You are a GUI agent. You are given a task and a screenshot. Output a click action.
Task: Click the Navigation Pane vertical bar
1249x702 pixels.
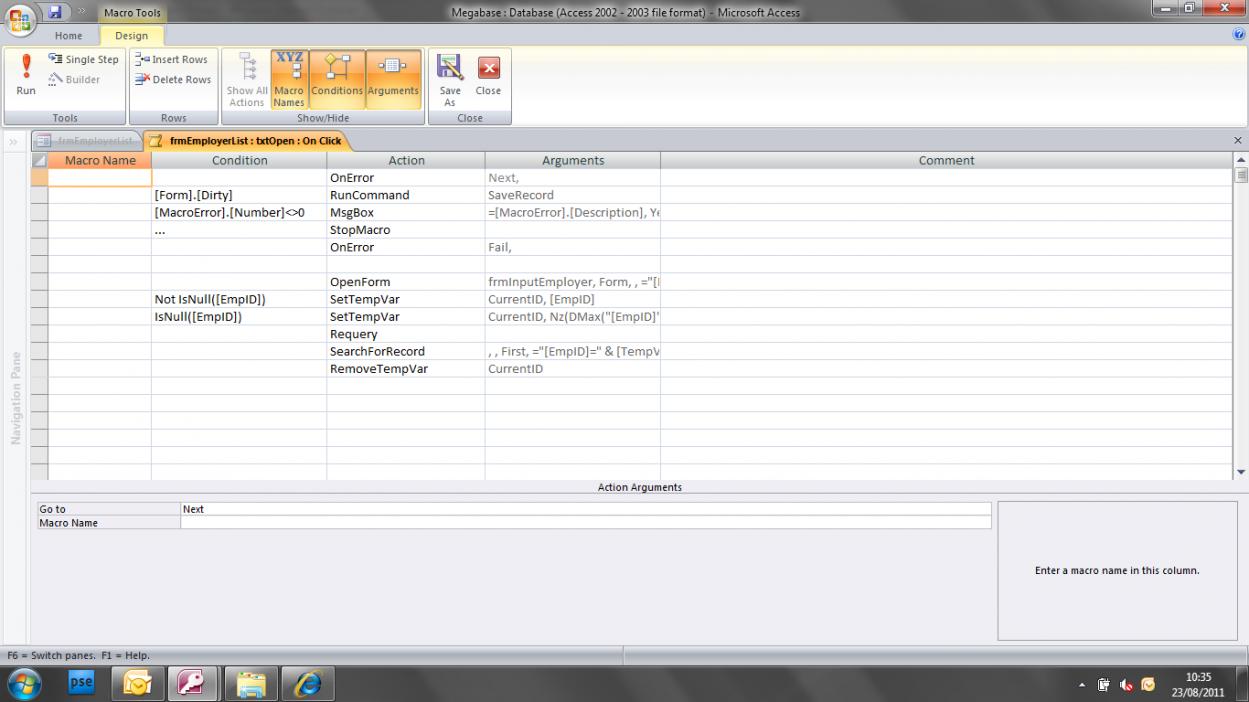point(15,398)
